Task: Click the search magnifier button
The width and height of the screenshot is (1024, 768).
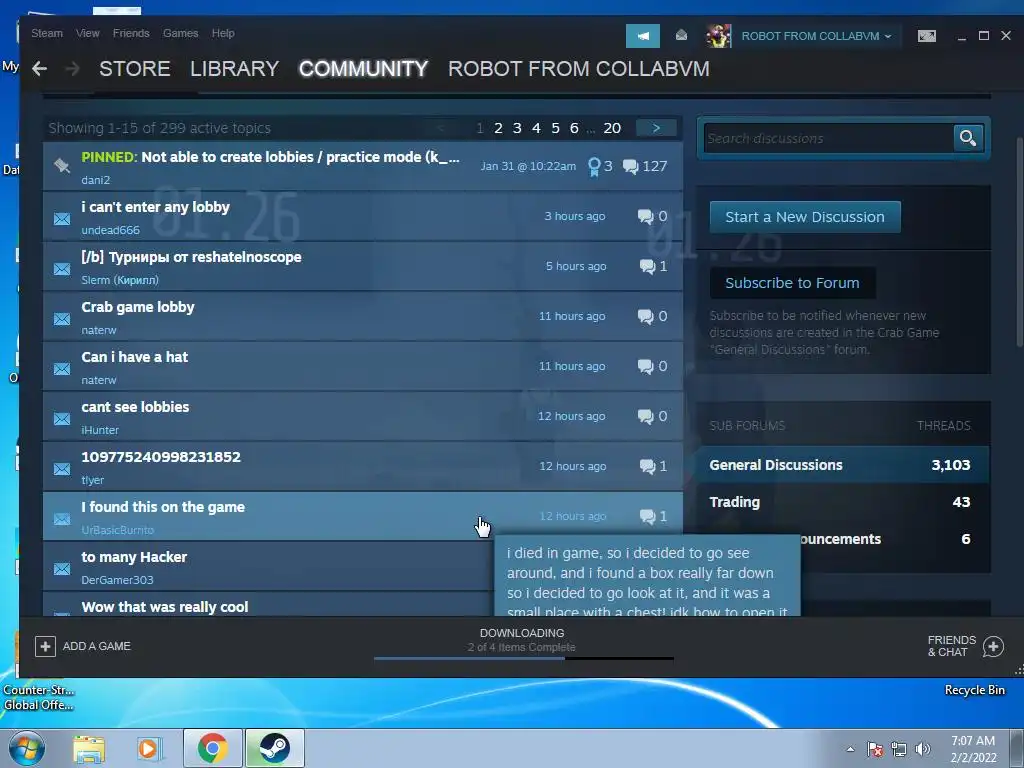Action: (968, 138)
